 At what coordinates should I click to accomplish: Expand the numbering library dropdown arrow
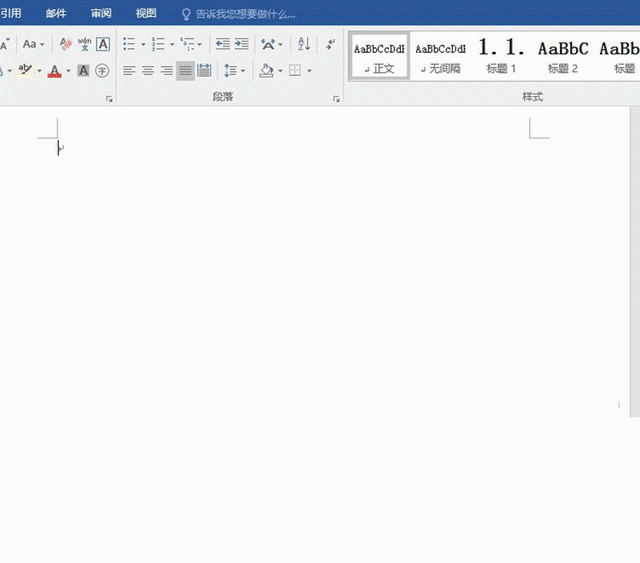(172, 44)
